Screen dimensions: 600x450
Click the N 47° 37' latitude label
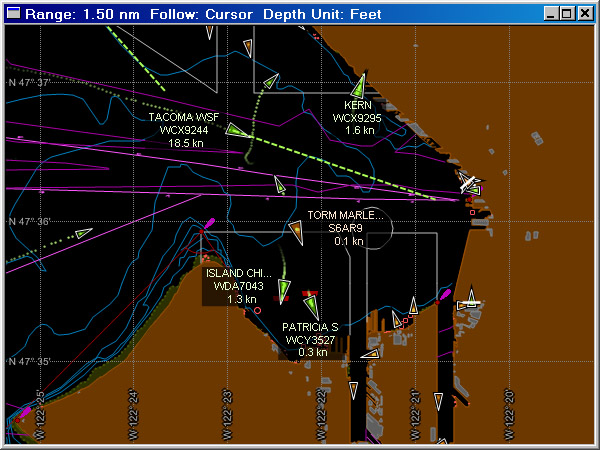[x=29, y=83]
